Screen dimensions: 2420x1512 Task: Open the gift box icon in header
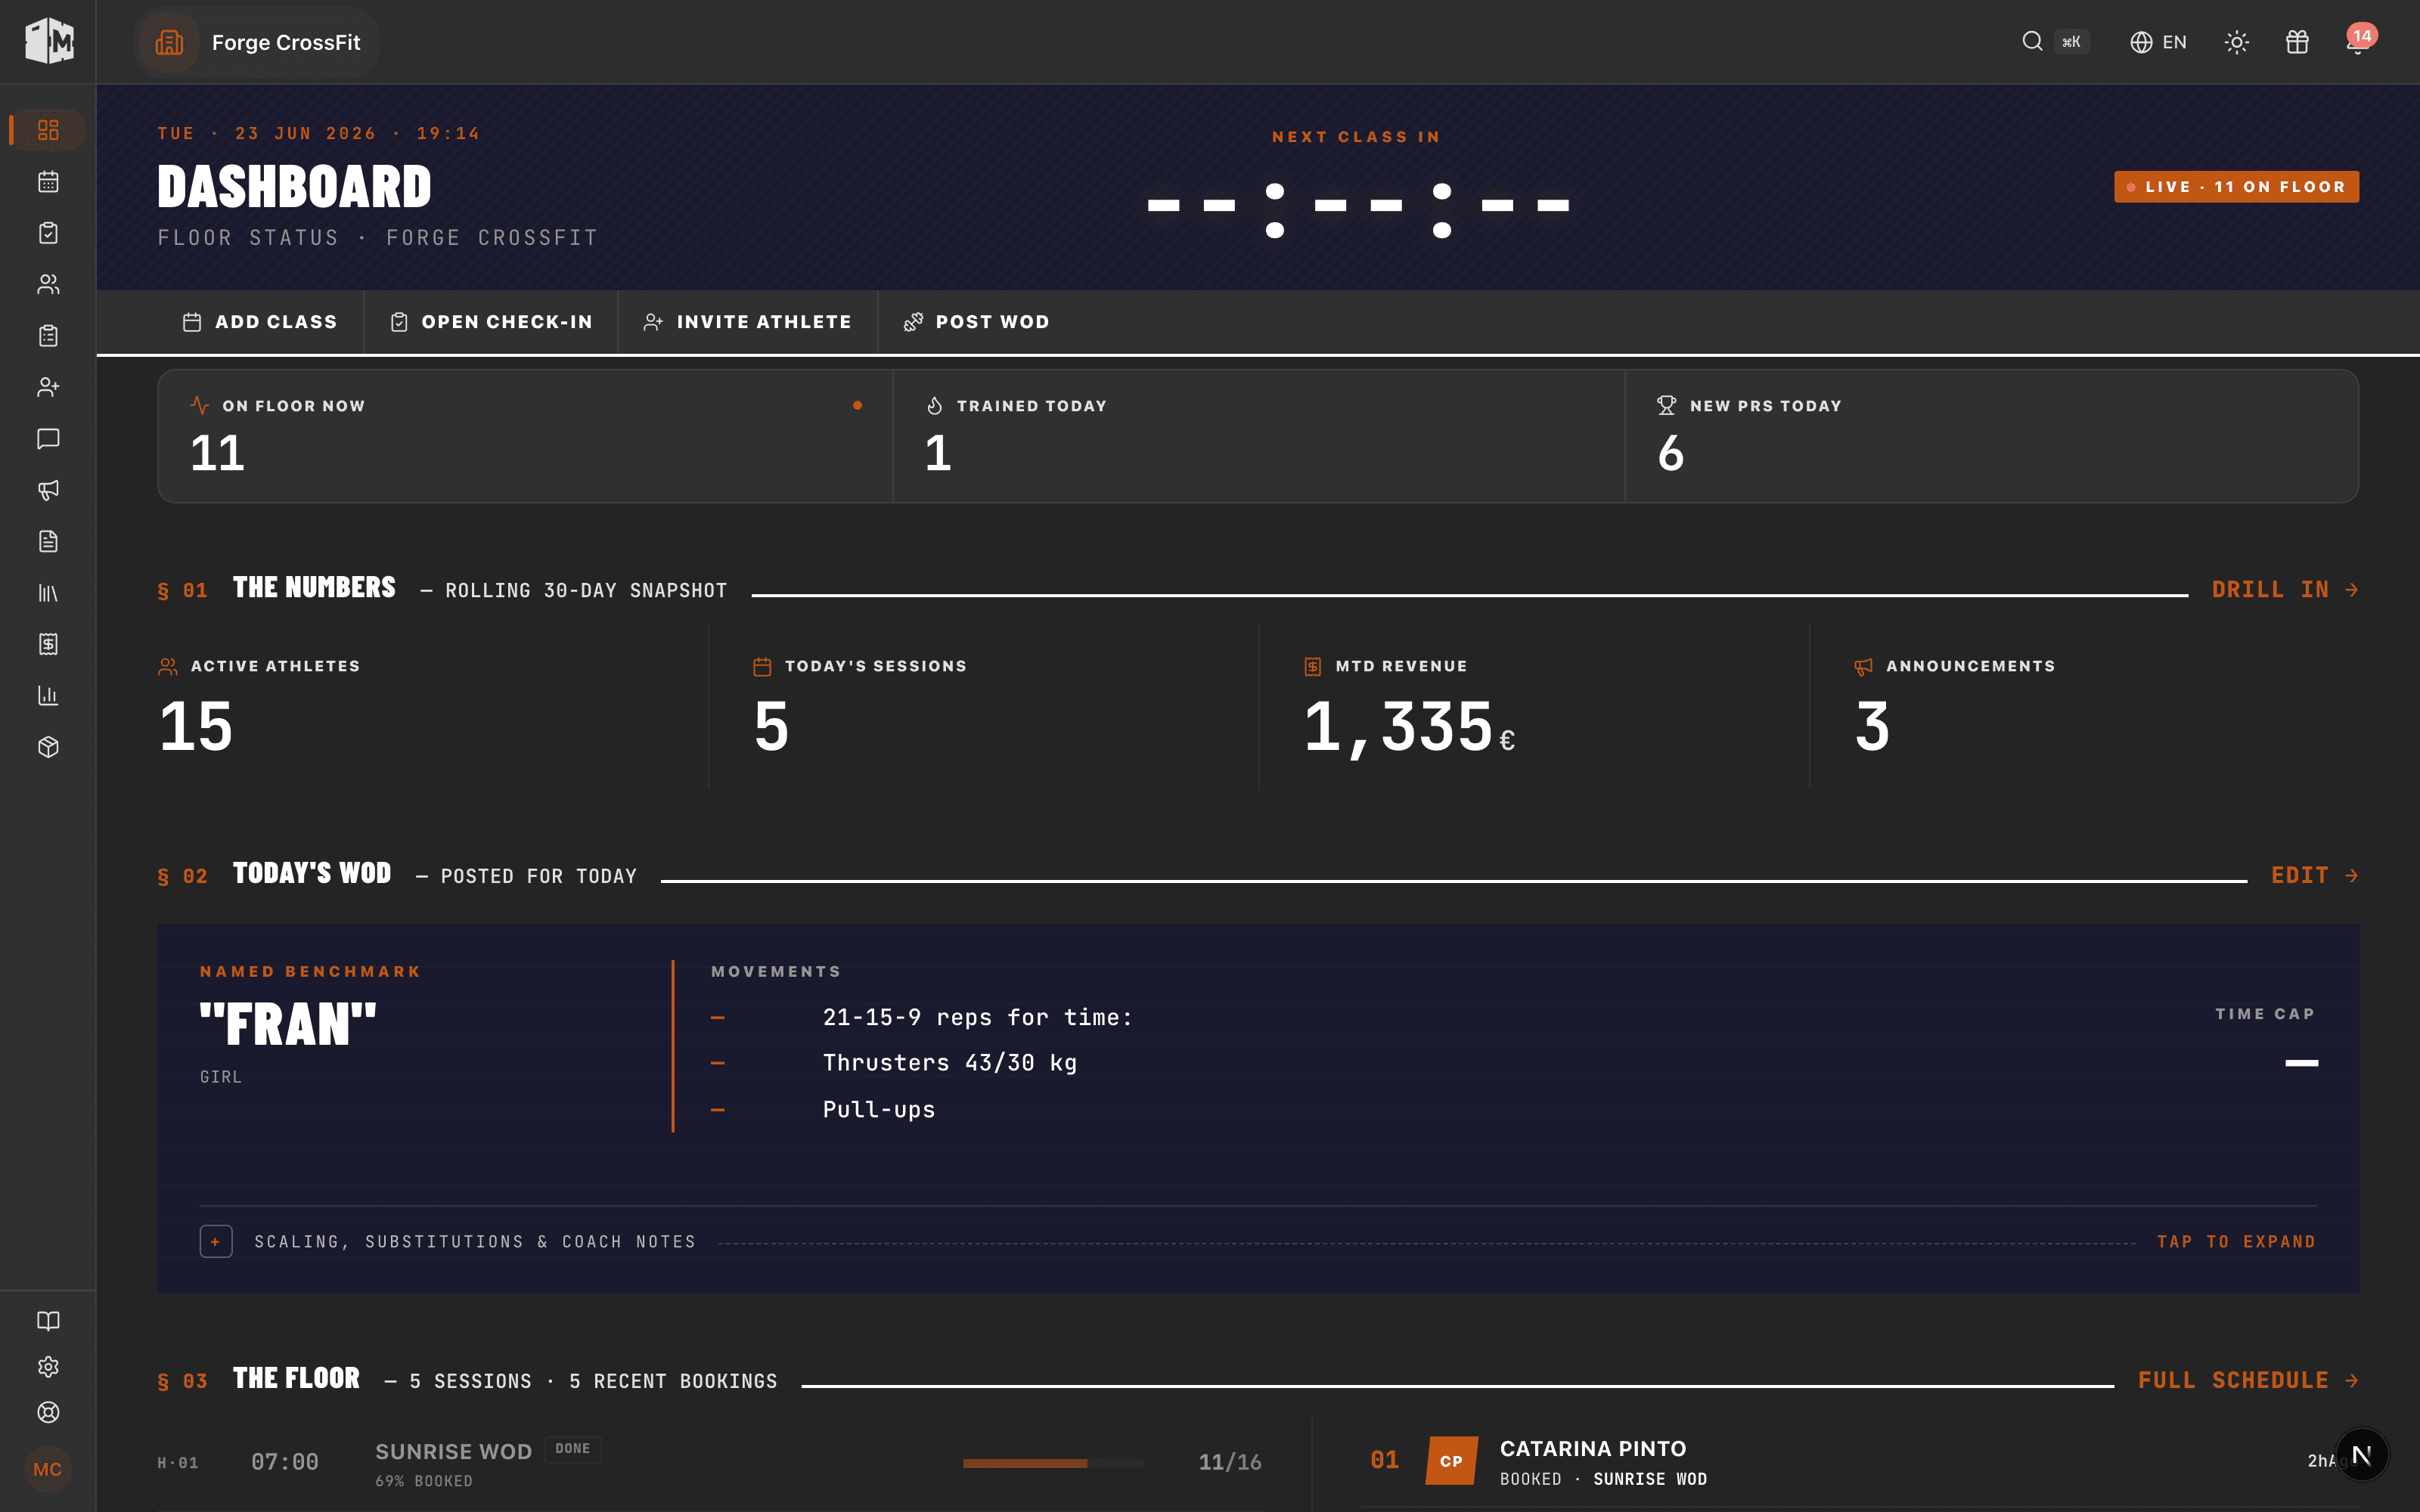coord(2297,42)
